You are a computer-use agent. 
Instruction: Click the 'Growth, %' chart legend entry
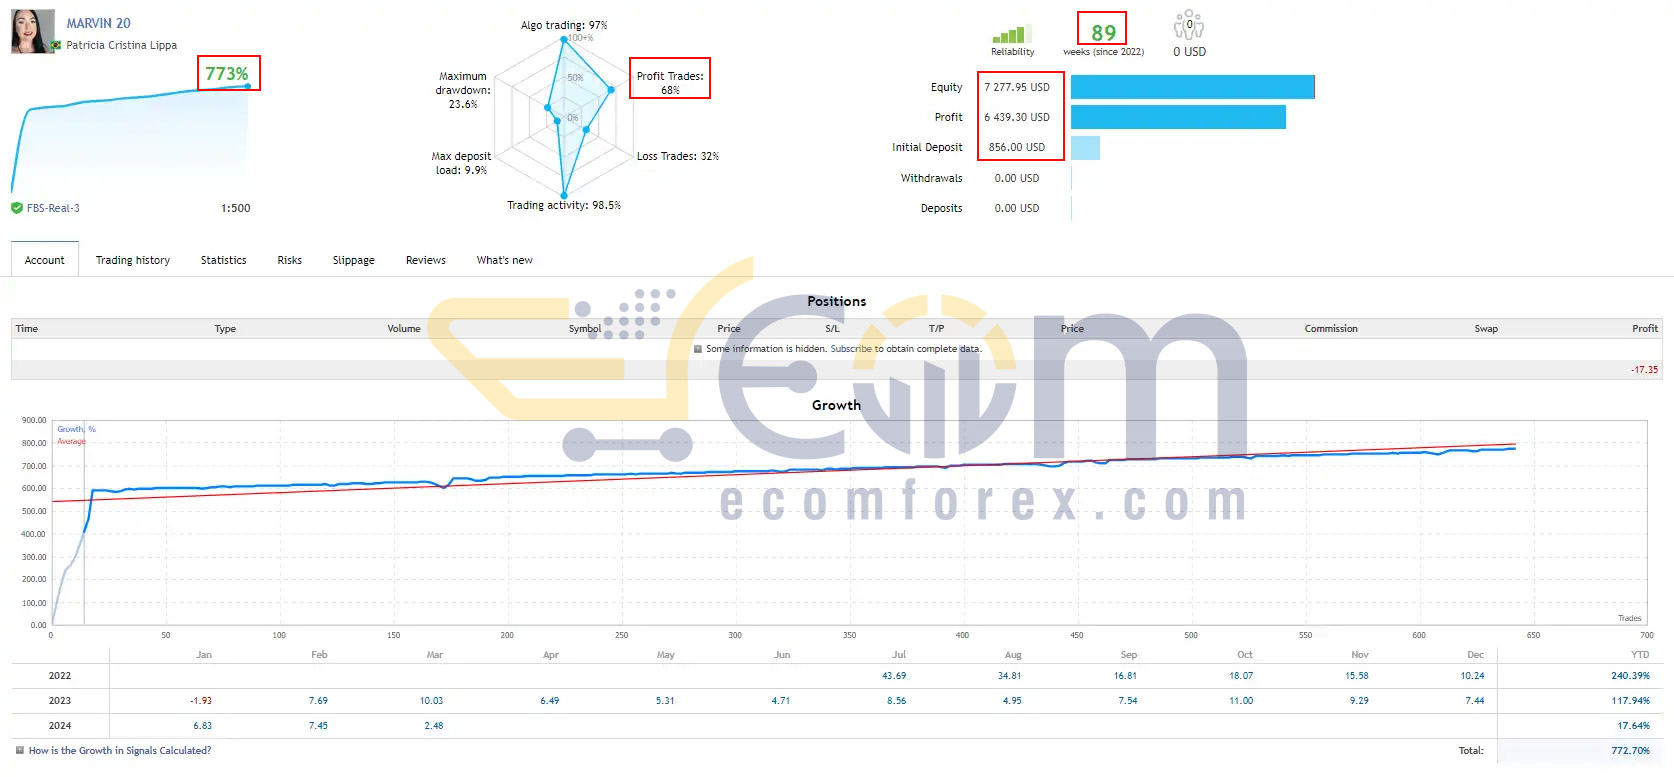tap(76, 429)
